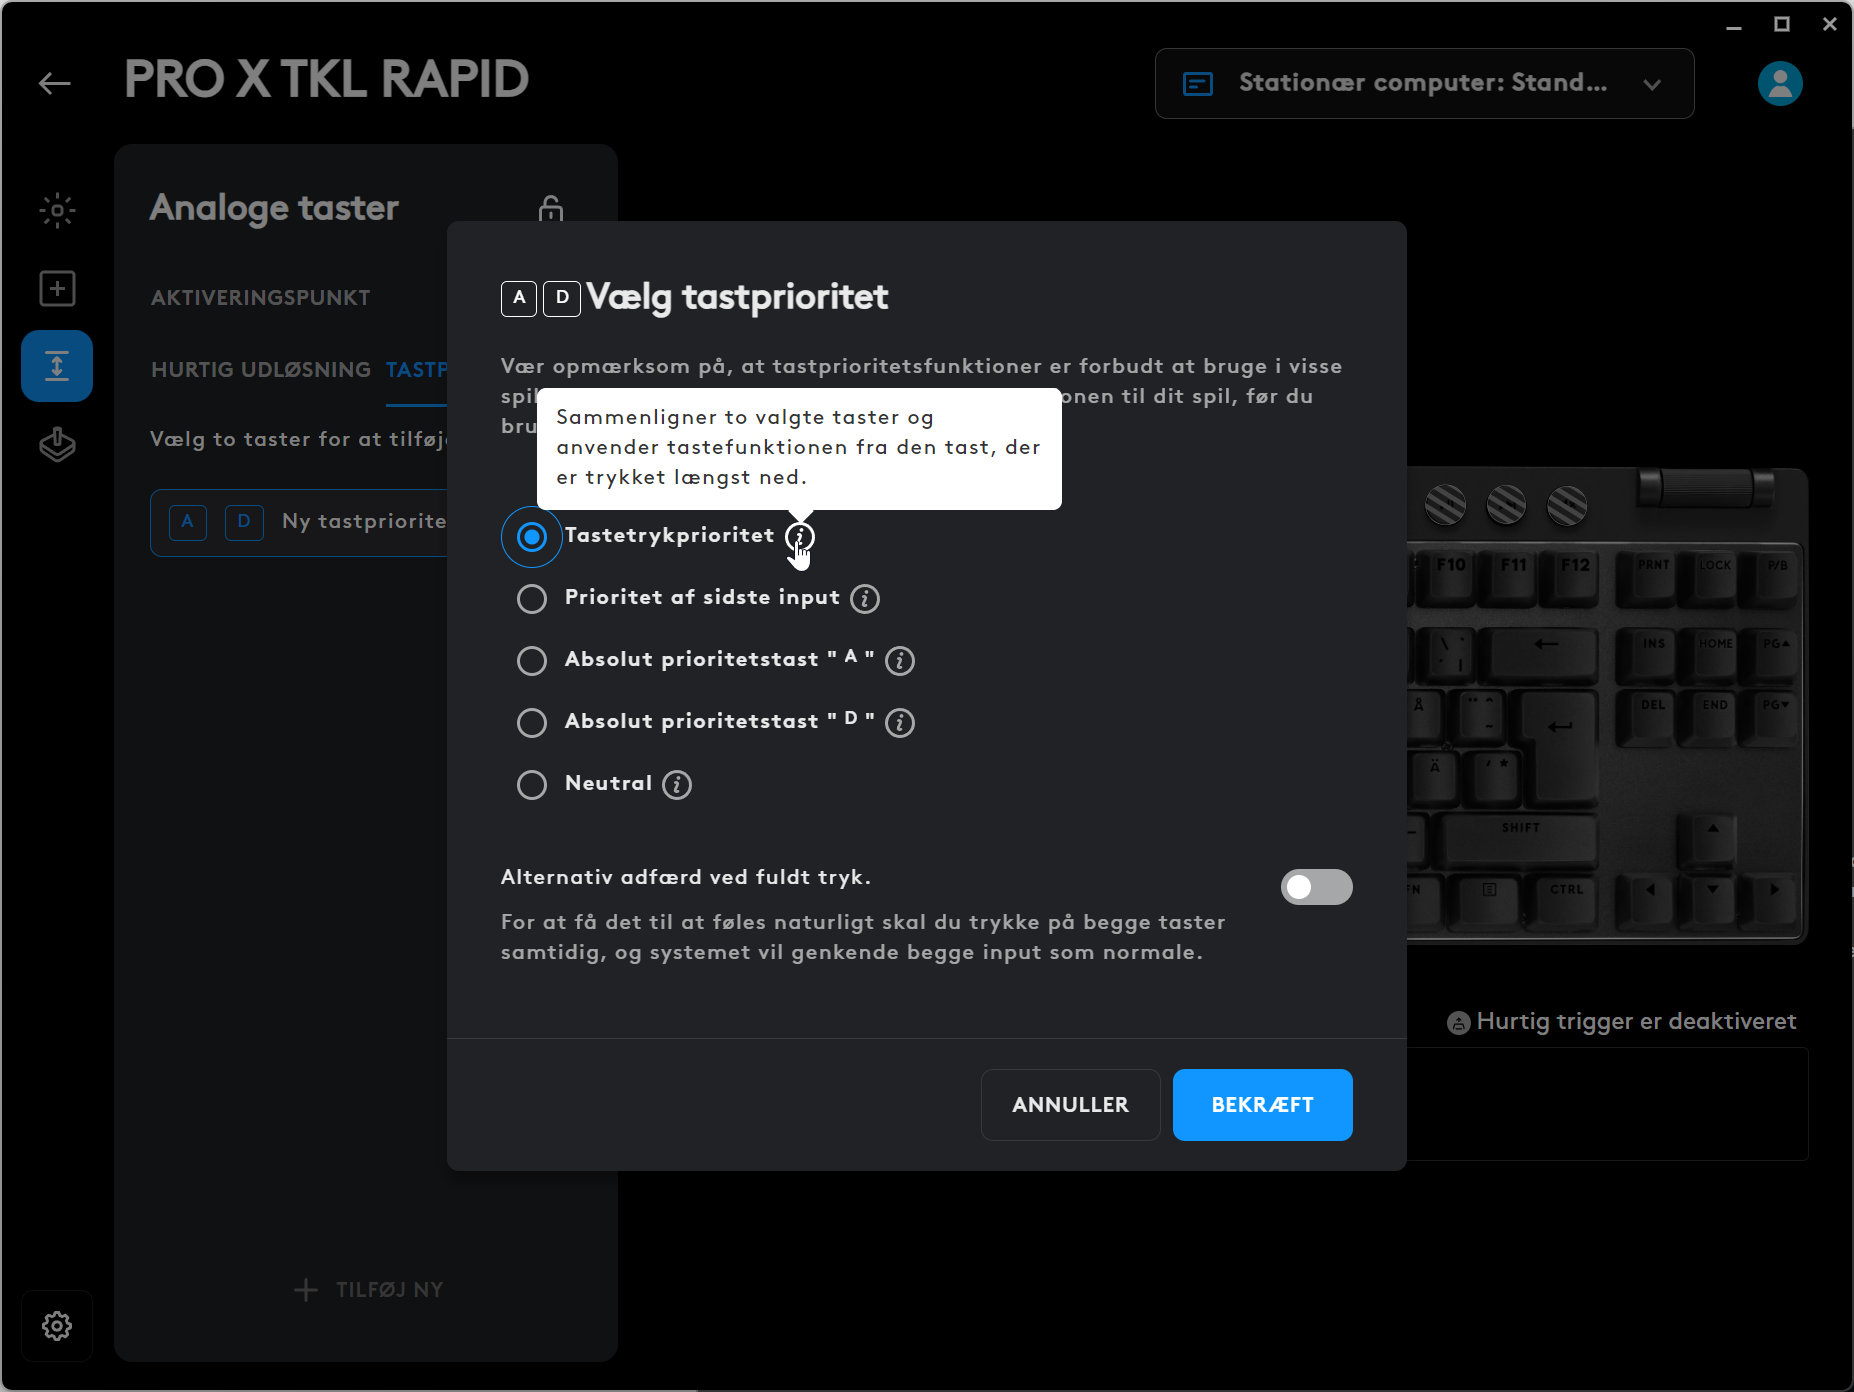Image resolution: width=1854 pixels, height=1392 pixels.
Task: Click the plus icon beside TILFØJ NY
Action: point(306,1290)
